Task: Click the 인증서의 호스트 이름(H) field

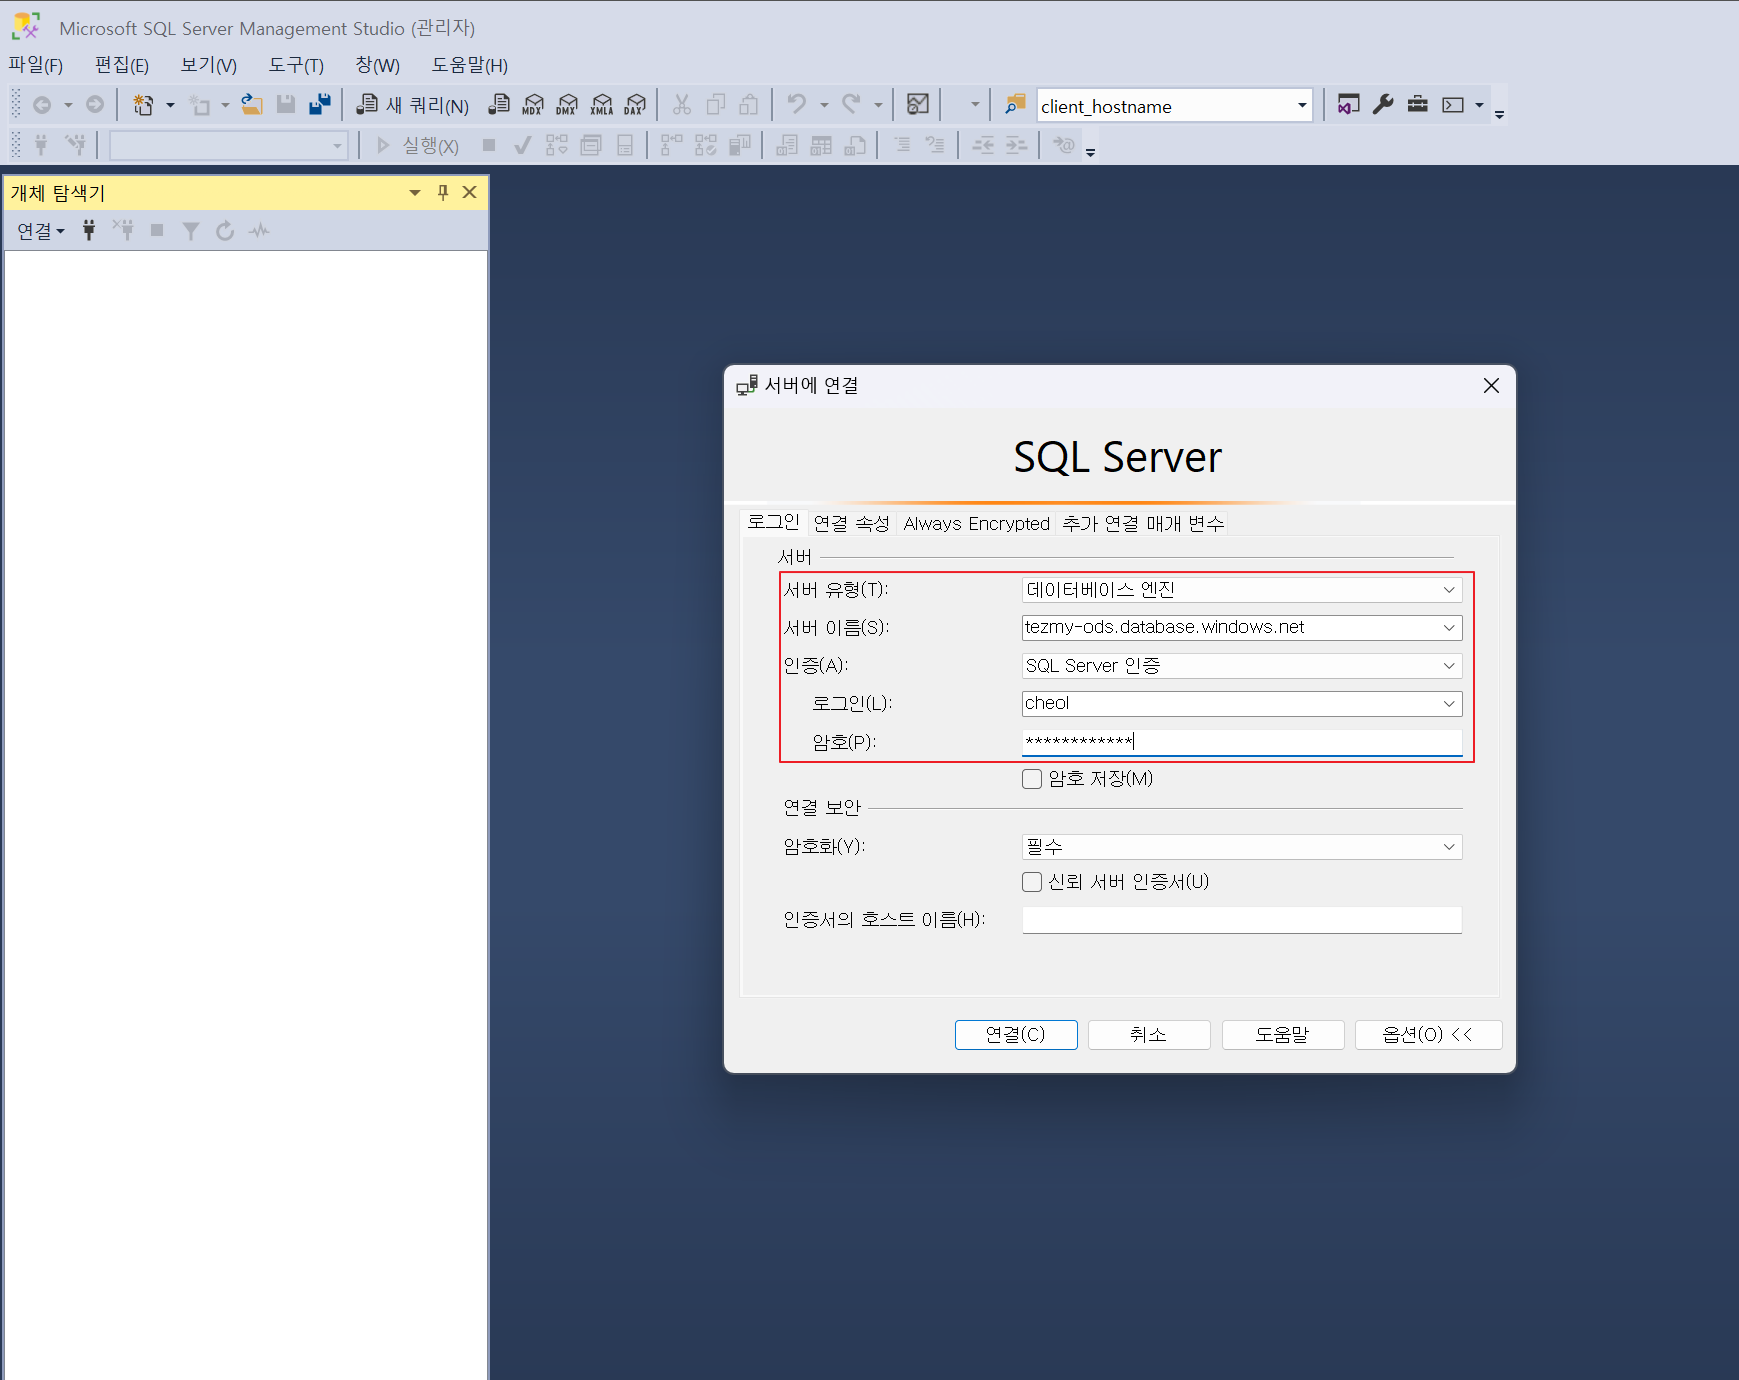Action: point(1242,920)
